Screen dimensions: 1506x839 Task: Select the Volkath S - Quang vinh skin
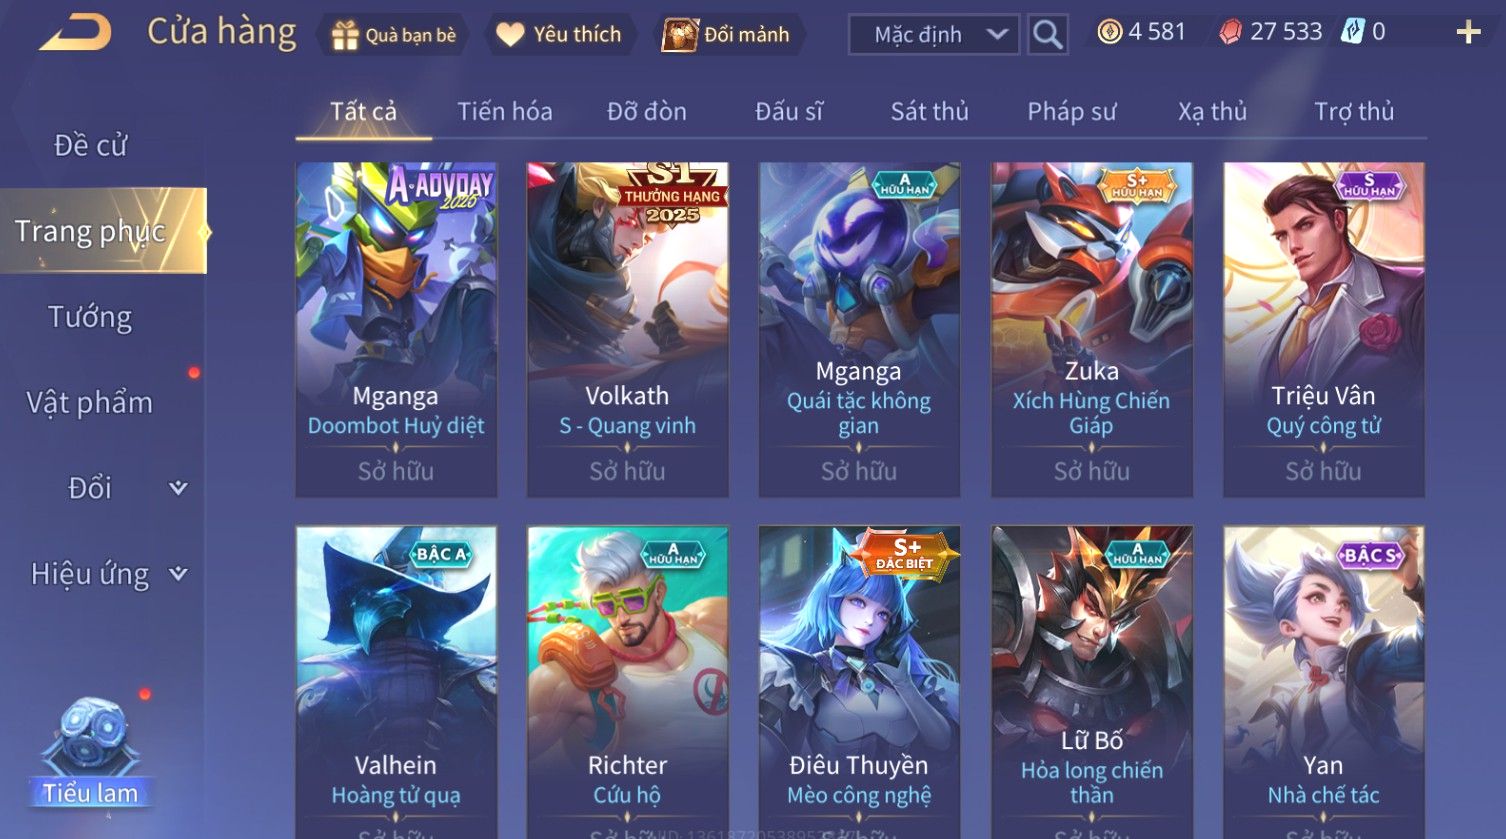coord(628,330)
